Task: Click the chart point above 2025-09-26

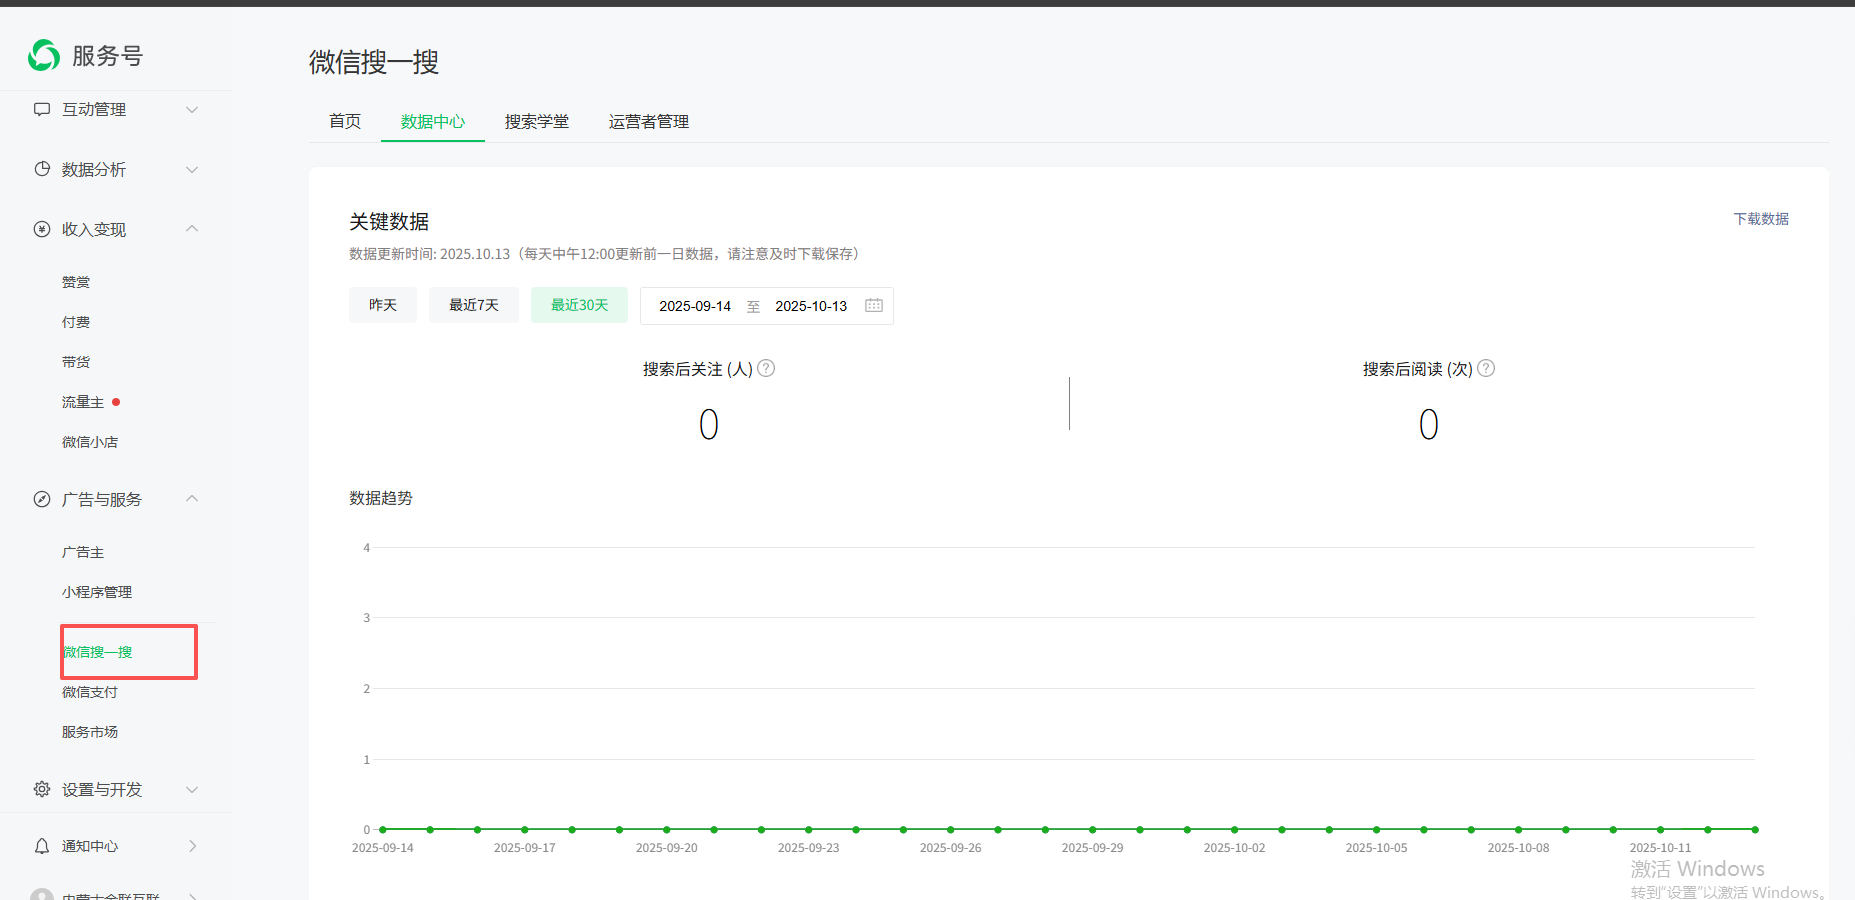Action: pos(951,829)
